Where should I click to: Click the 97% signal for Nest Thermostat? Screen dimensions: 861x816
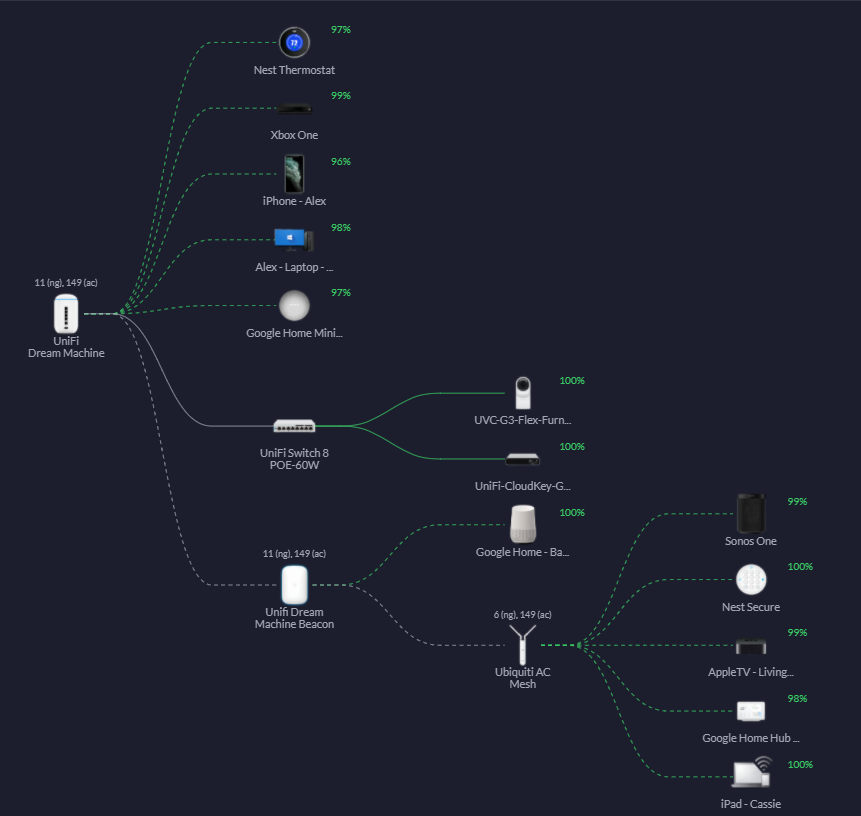pos(340,30)
